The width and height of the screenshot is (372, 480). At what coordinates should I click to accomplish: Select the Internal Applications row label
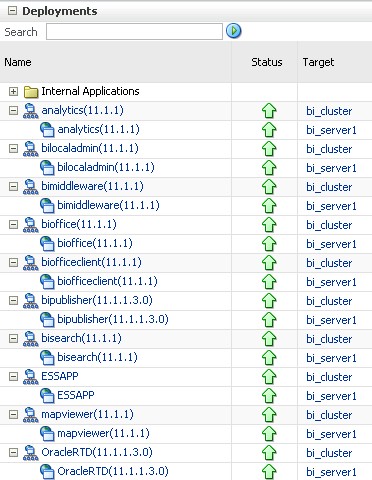click(x=90, y=91)
